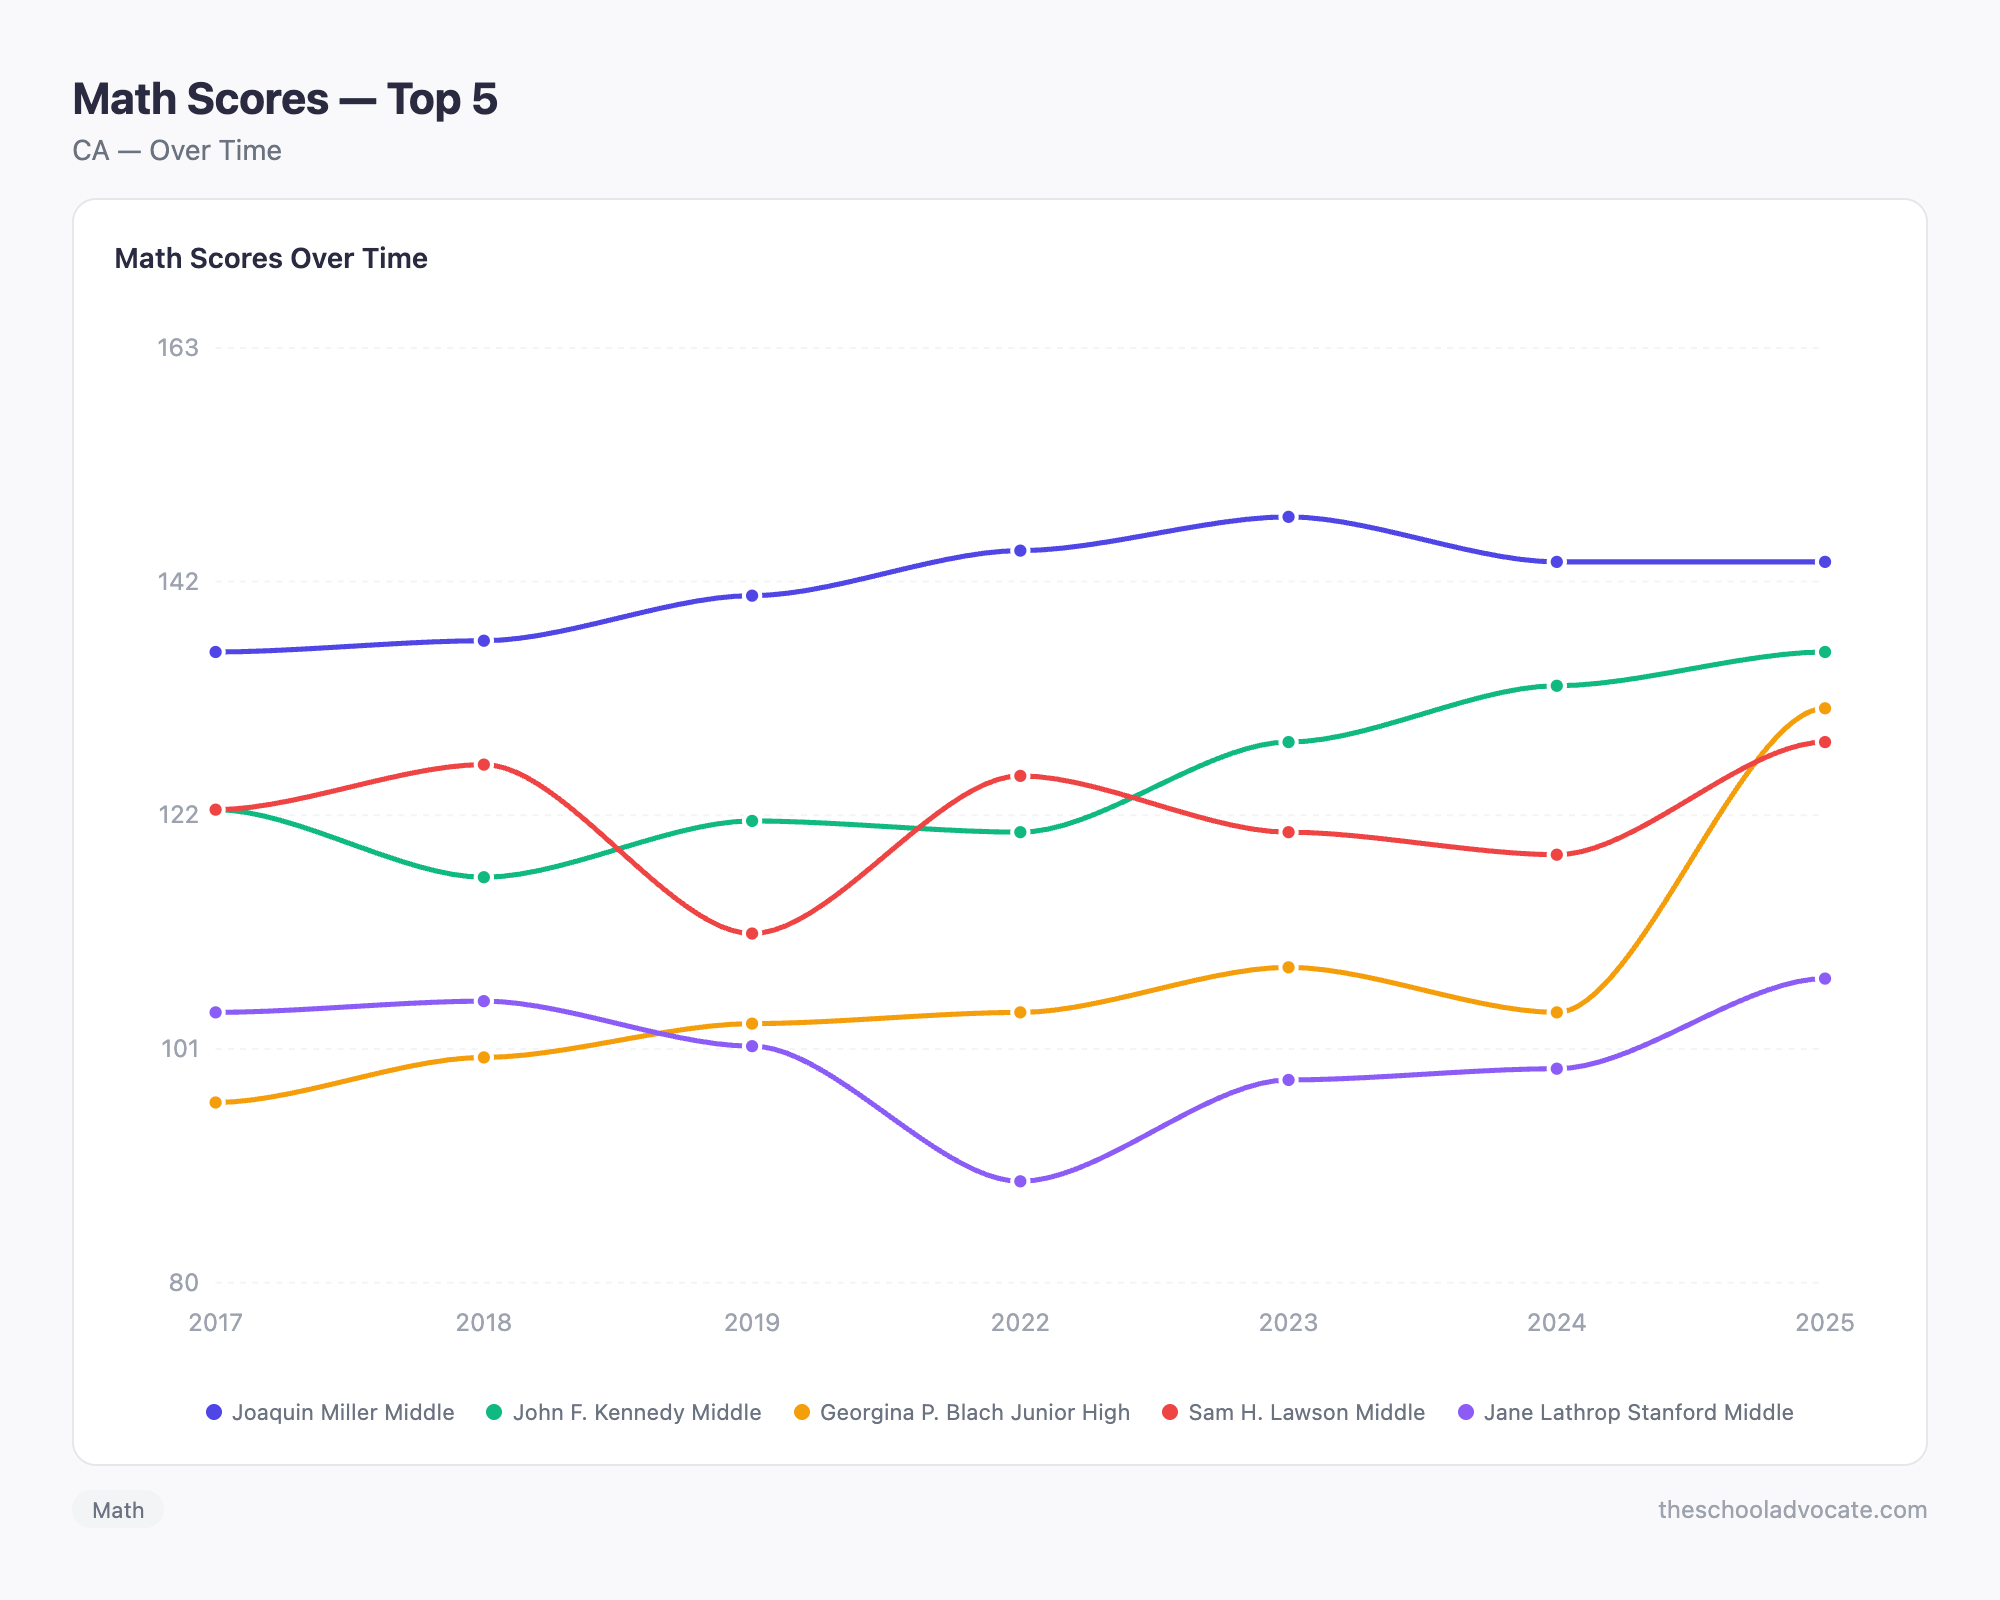Select Joaquin Miller 2017 data point

pyautogui.click(x=216, y=652)
